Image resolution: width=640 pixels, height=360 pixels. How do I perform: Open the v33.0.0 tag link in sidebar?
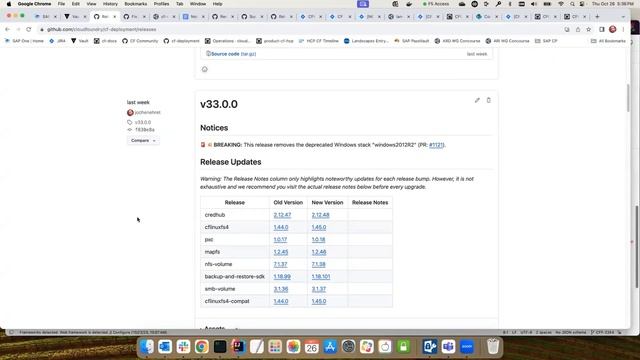[x=143, y=122]
